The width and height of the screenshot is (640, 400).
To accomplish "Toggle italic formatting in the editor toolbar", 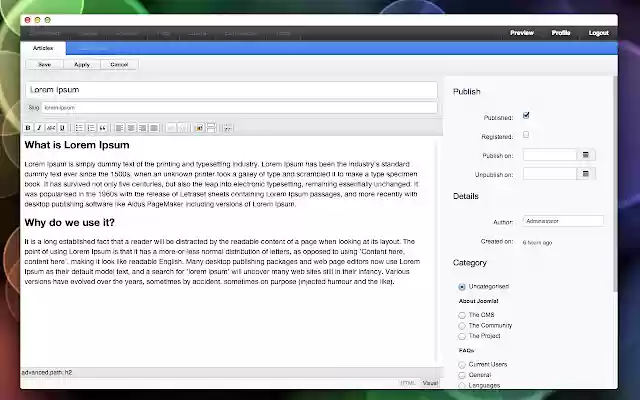I will pyautogui.click(x=39, y=128).
